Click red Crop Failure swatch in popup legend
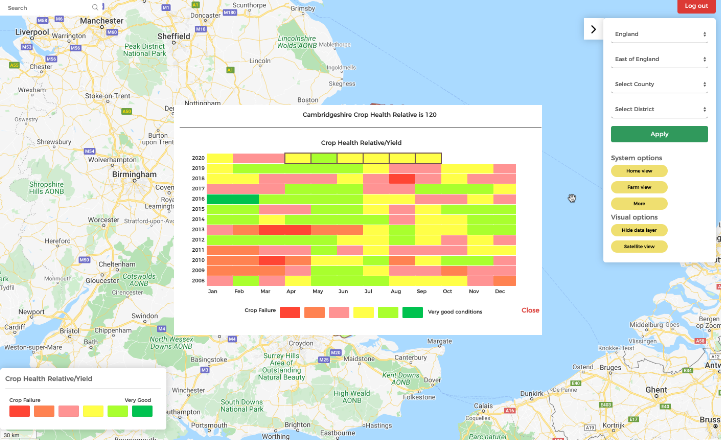Screen dimensions: 721x440 click(x=290, y=313)
